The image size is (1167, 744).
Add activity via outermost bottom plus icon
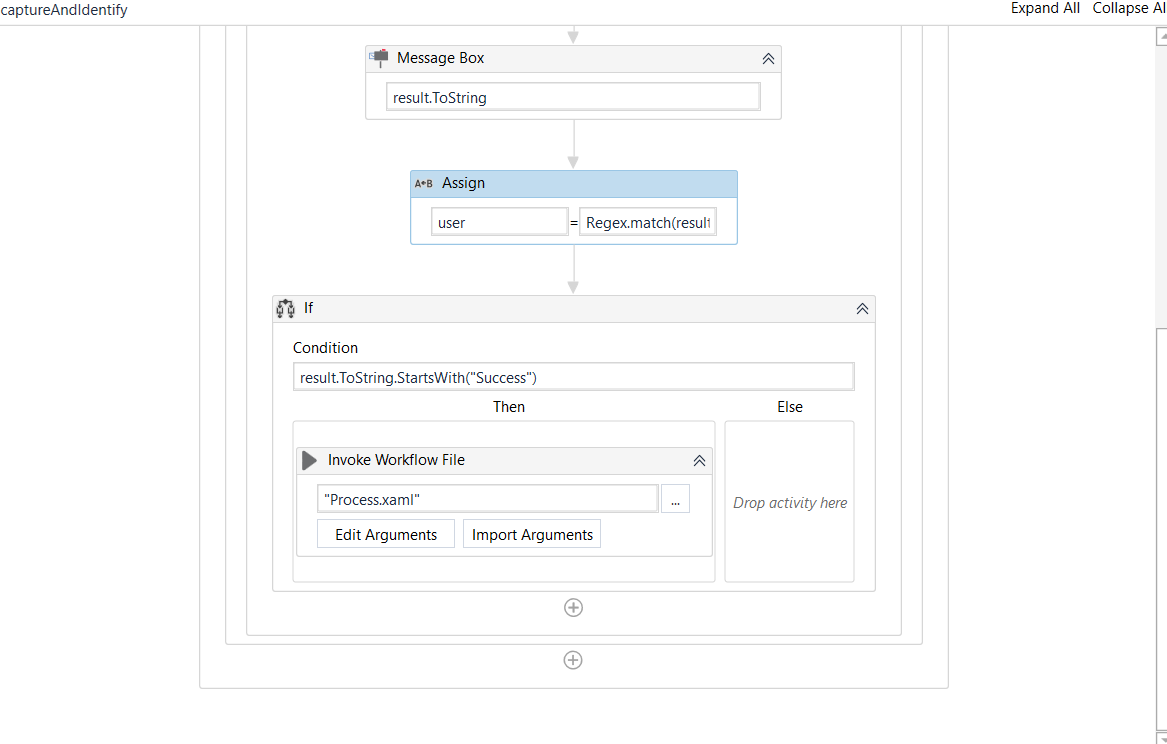click(x=573, y=660)
